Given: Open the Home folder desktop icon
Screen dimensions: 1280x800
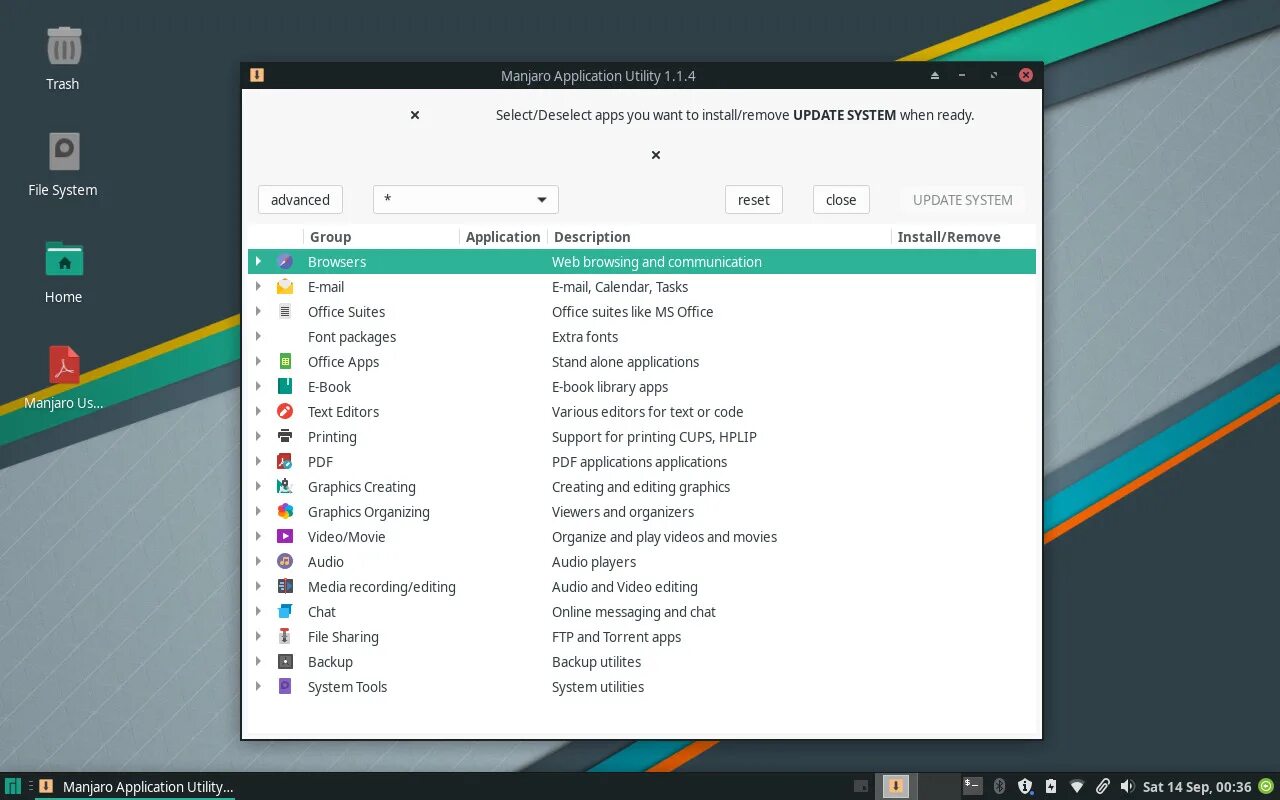Looking at the screenshot, I should (x=64, y=259).
